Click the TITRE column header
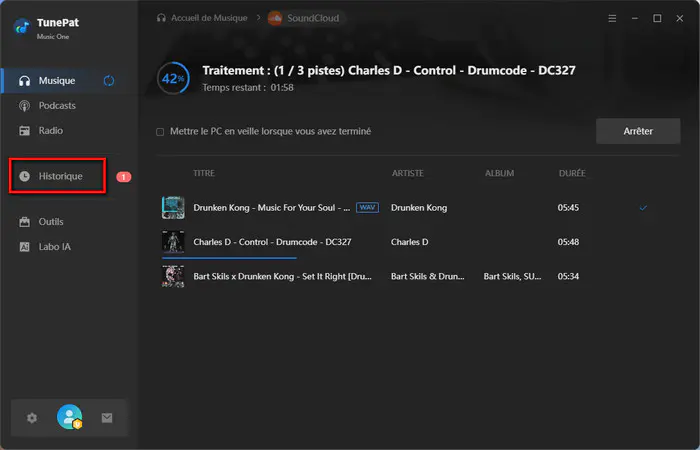Viewport: 700px width, 450px height. point(204,173)
